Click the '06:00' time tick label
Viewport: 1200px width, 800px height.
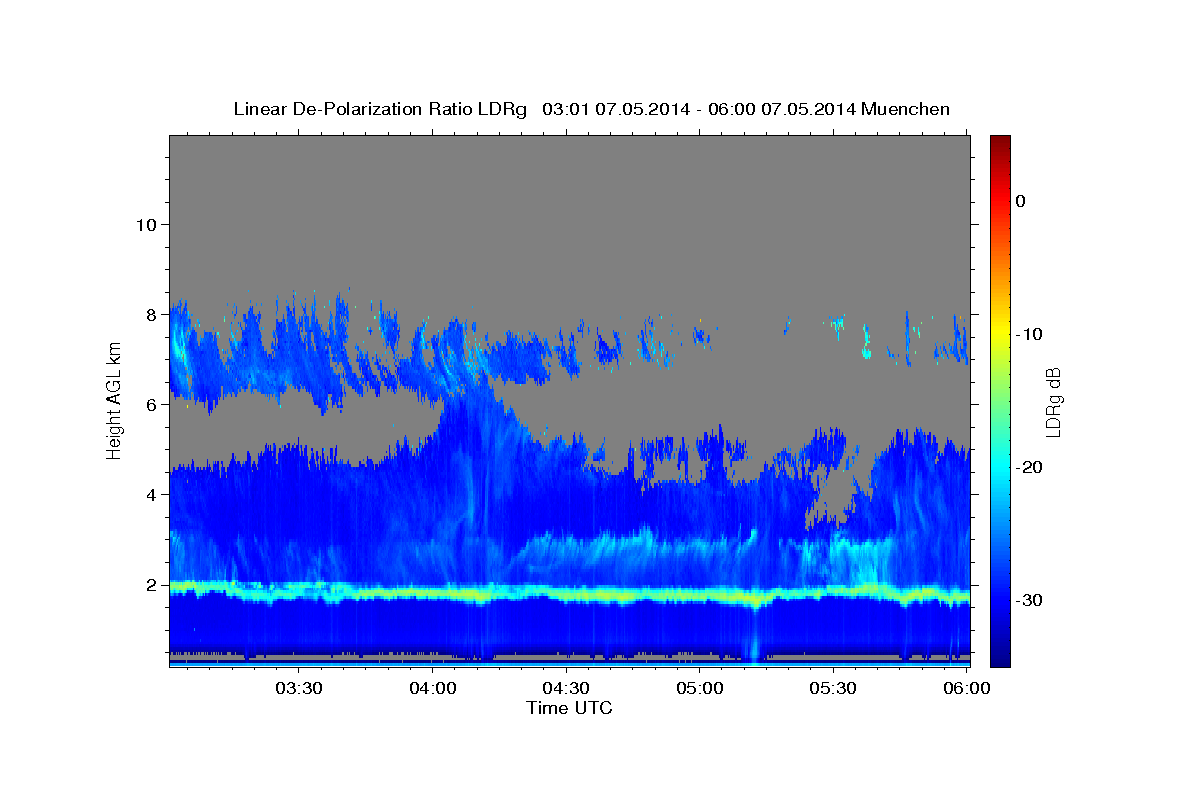point(967,689)
